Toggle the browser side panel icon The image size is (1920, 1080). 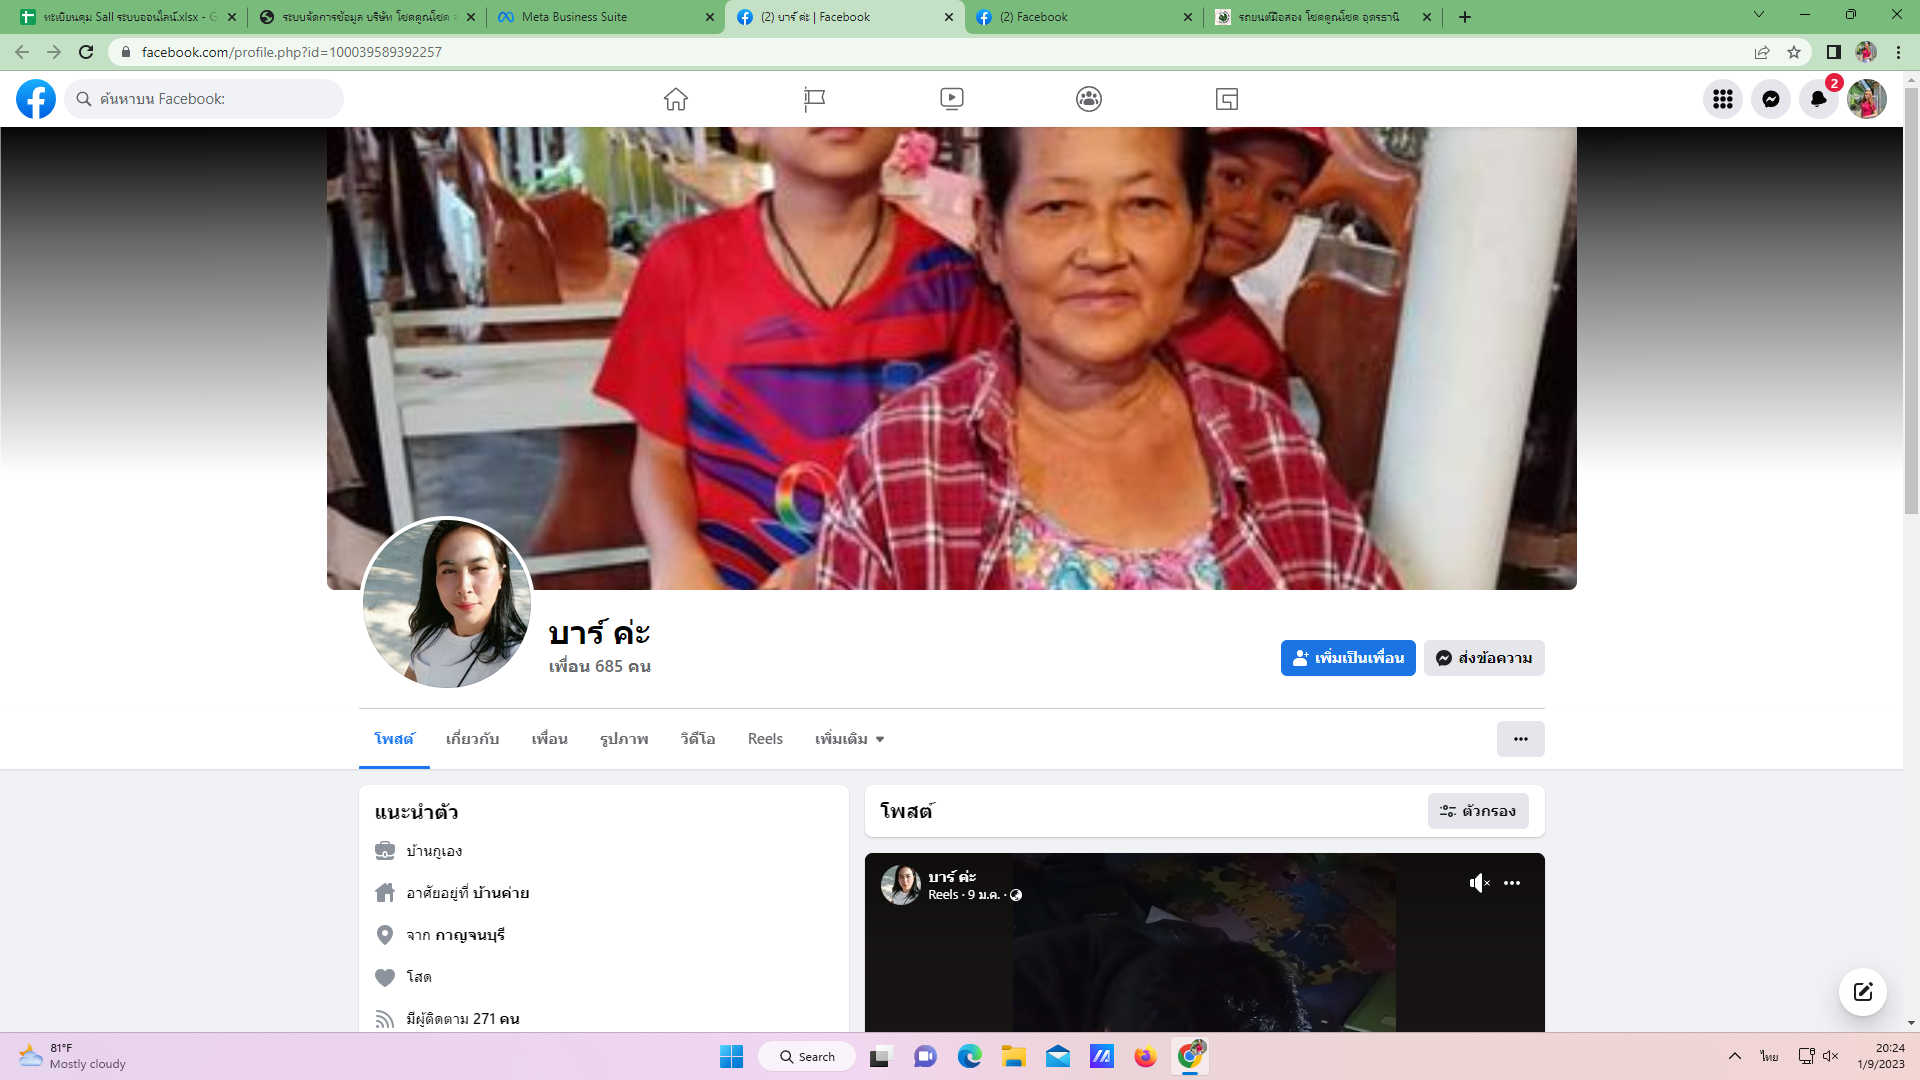[x=1833, y=52]
